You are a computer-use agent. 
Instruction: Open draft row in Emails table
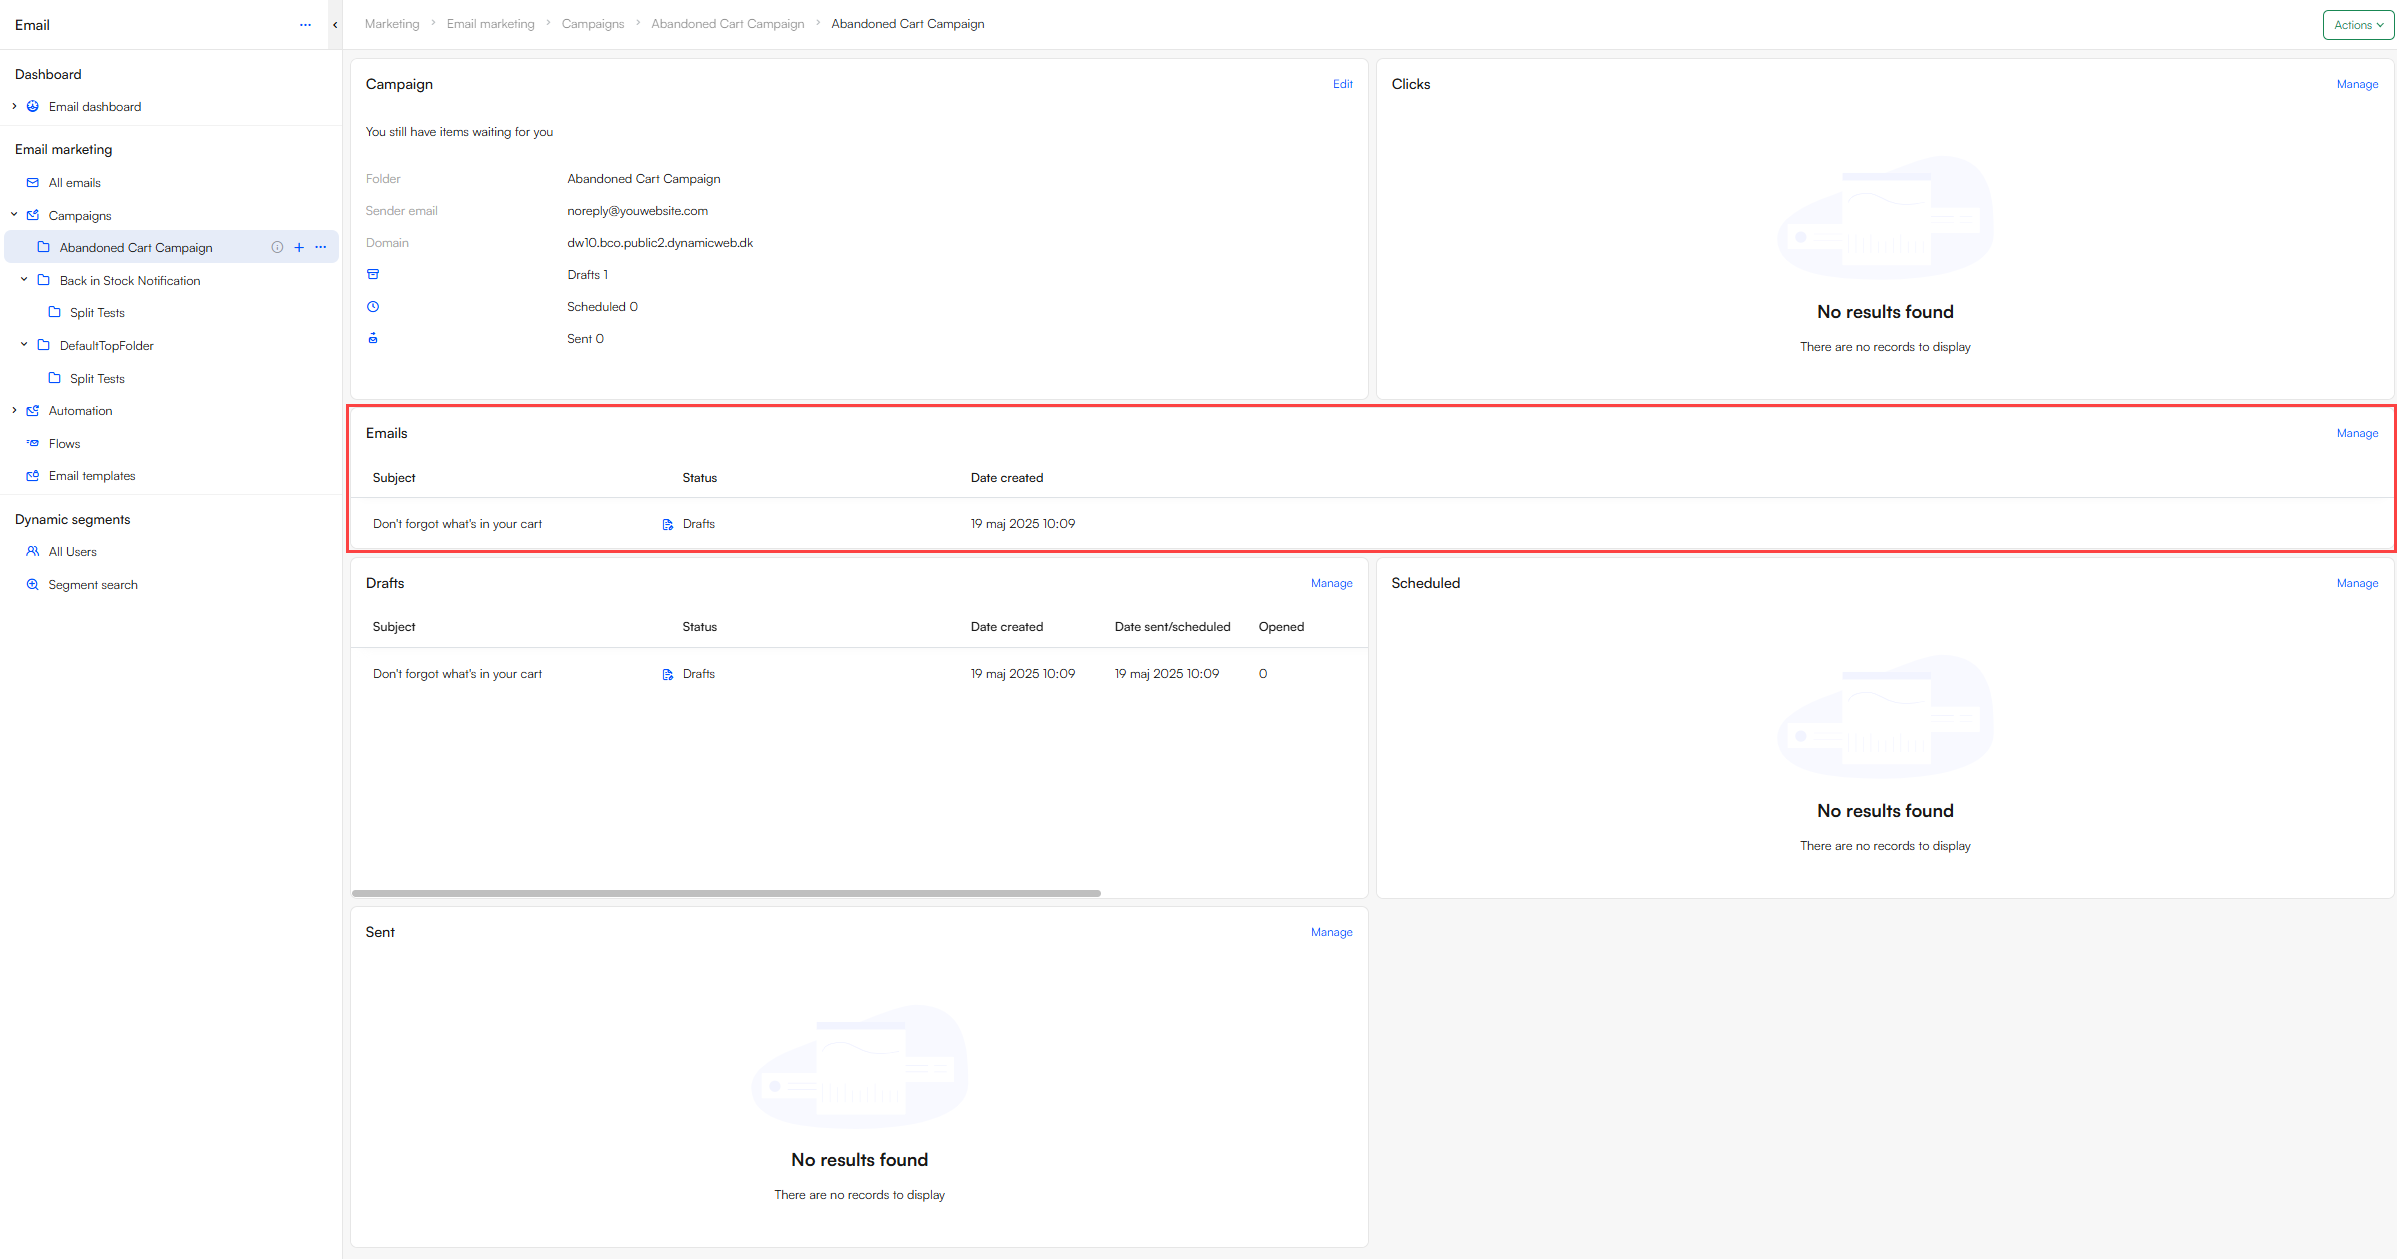tap(457, 524)
